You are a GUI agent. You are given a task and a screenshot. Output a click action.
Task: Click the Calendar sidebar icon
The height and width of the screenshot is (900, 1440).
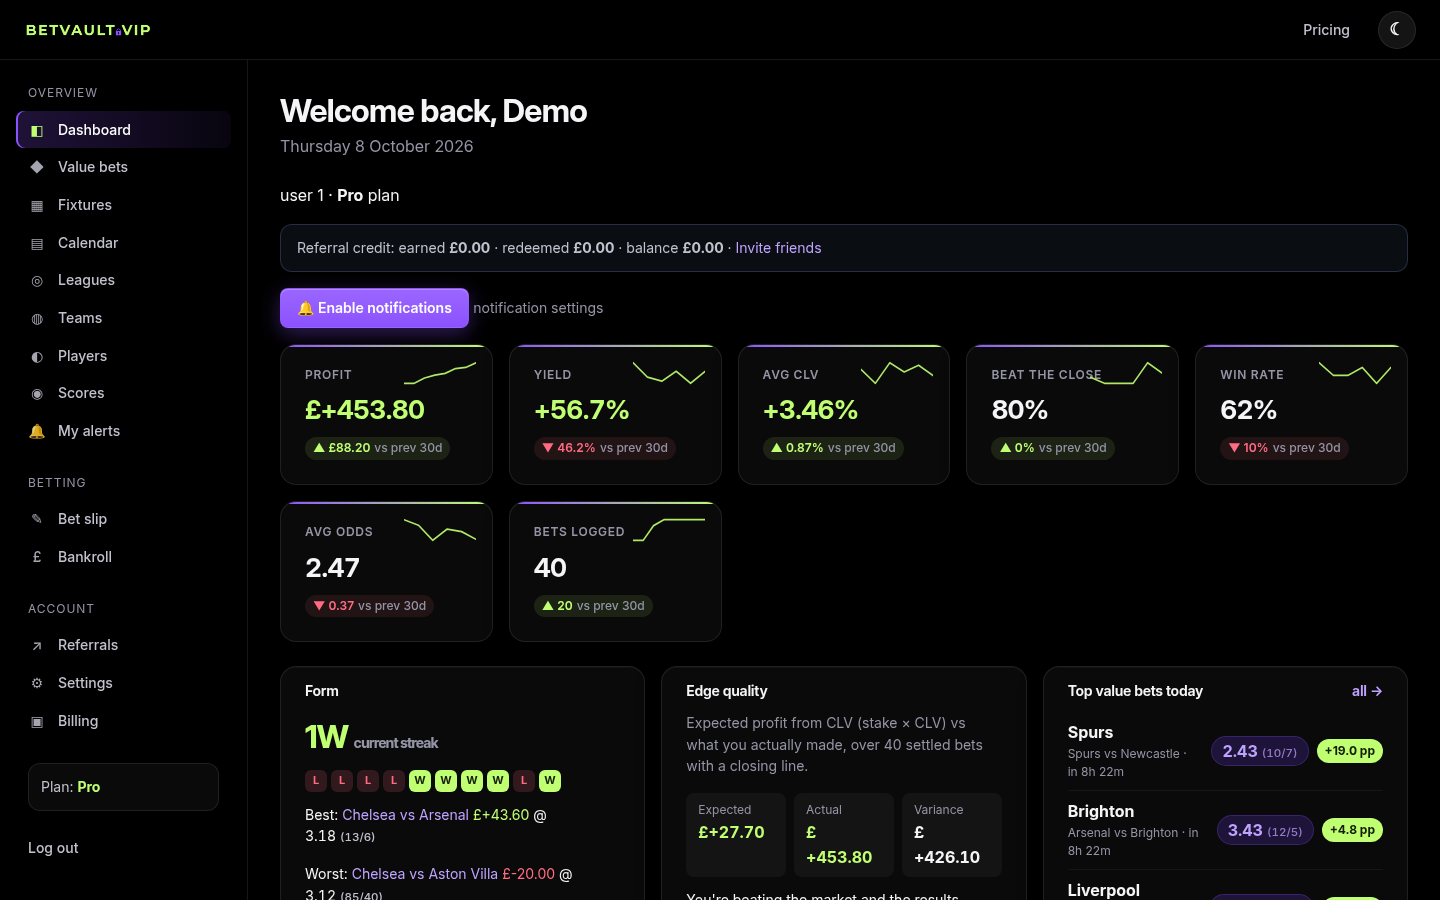[x=37, y=243]
